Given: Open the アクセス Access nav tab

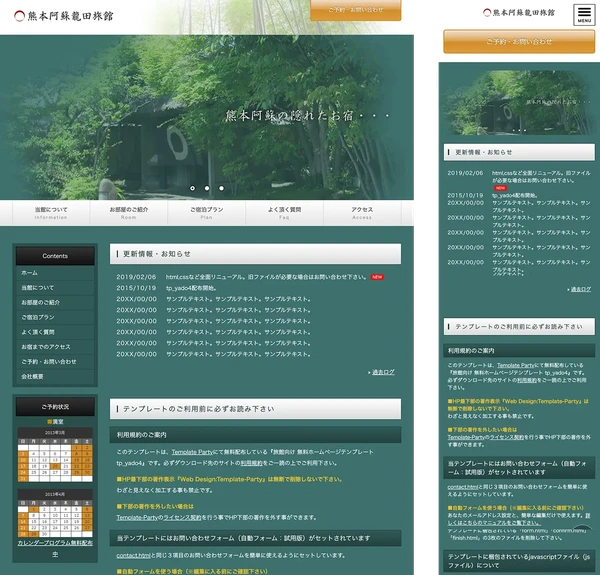Looking at the screenshot, I should (362, 212).
